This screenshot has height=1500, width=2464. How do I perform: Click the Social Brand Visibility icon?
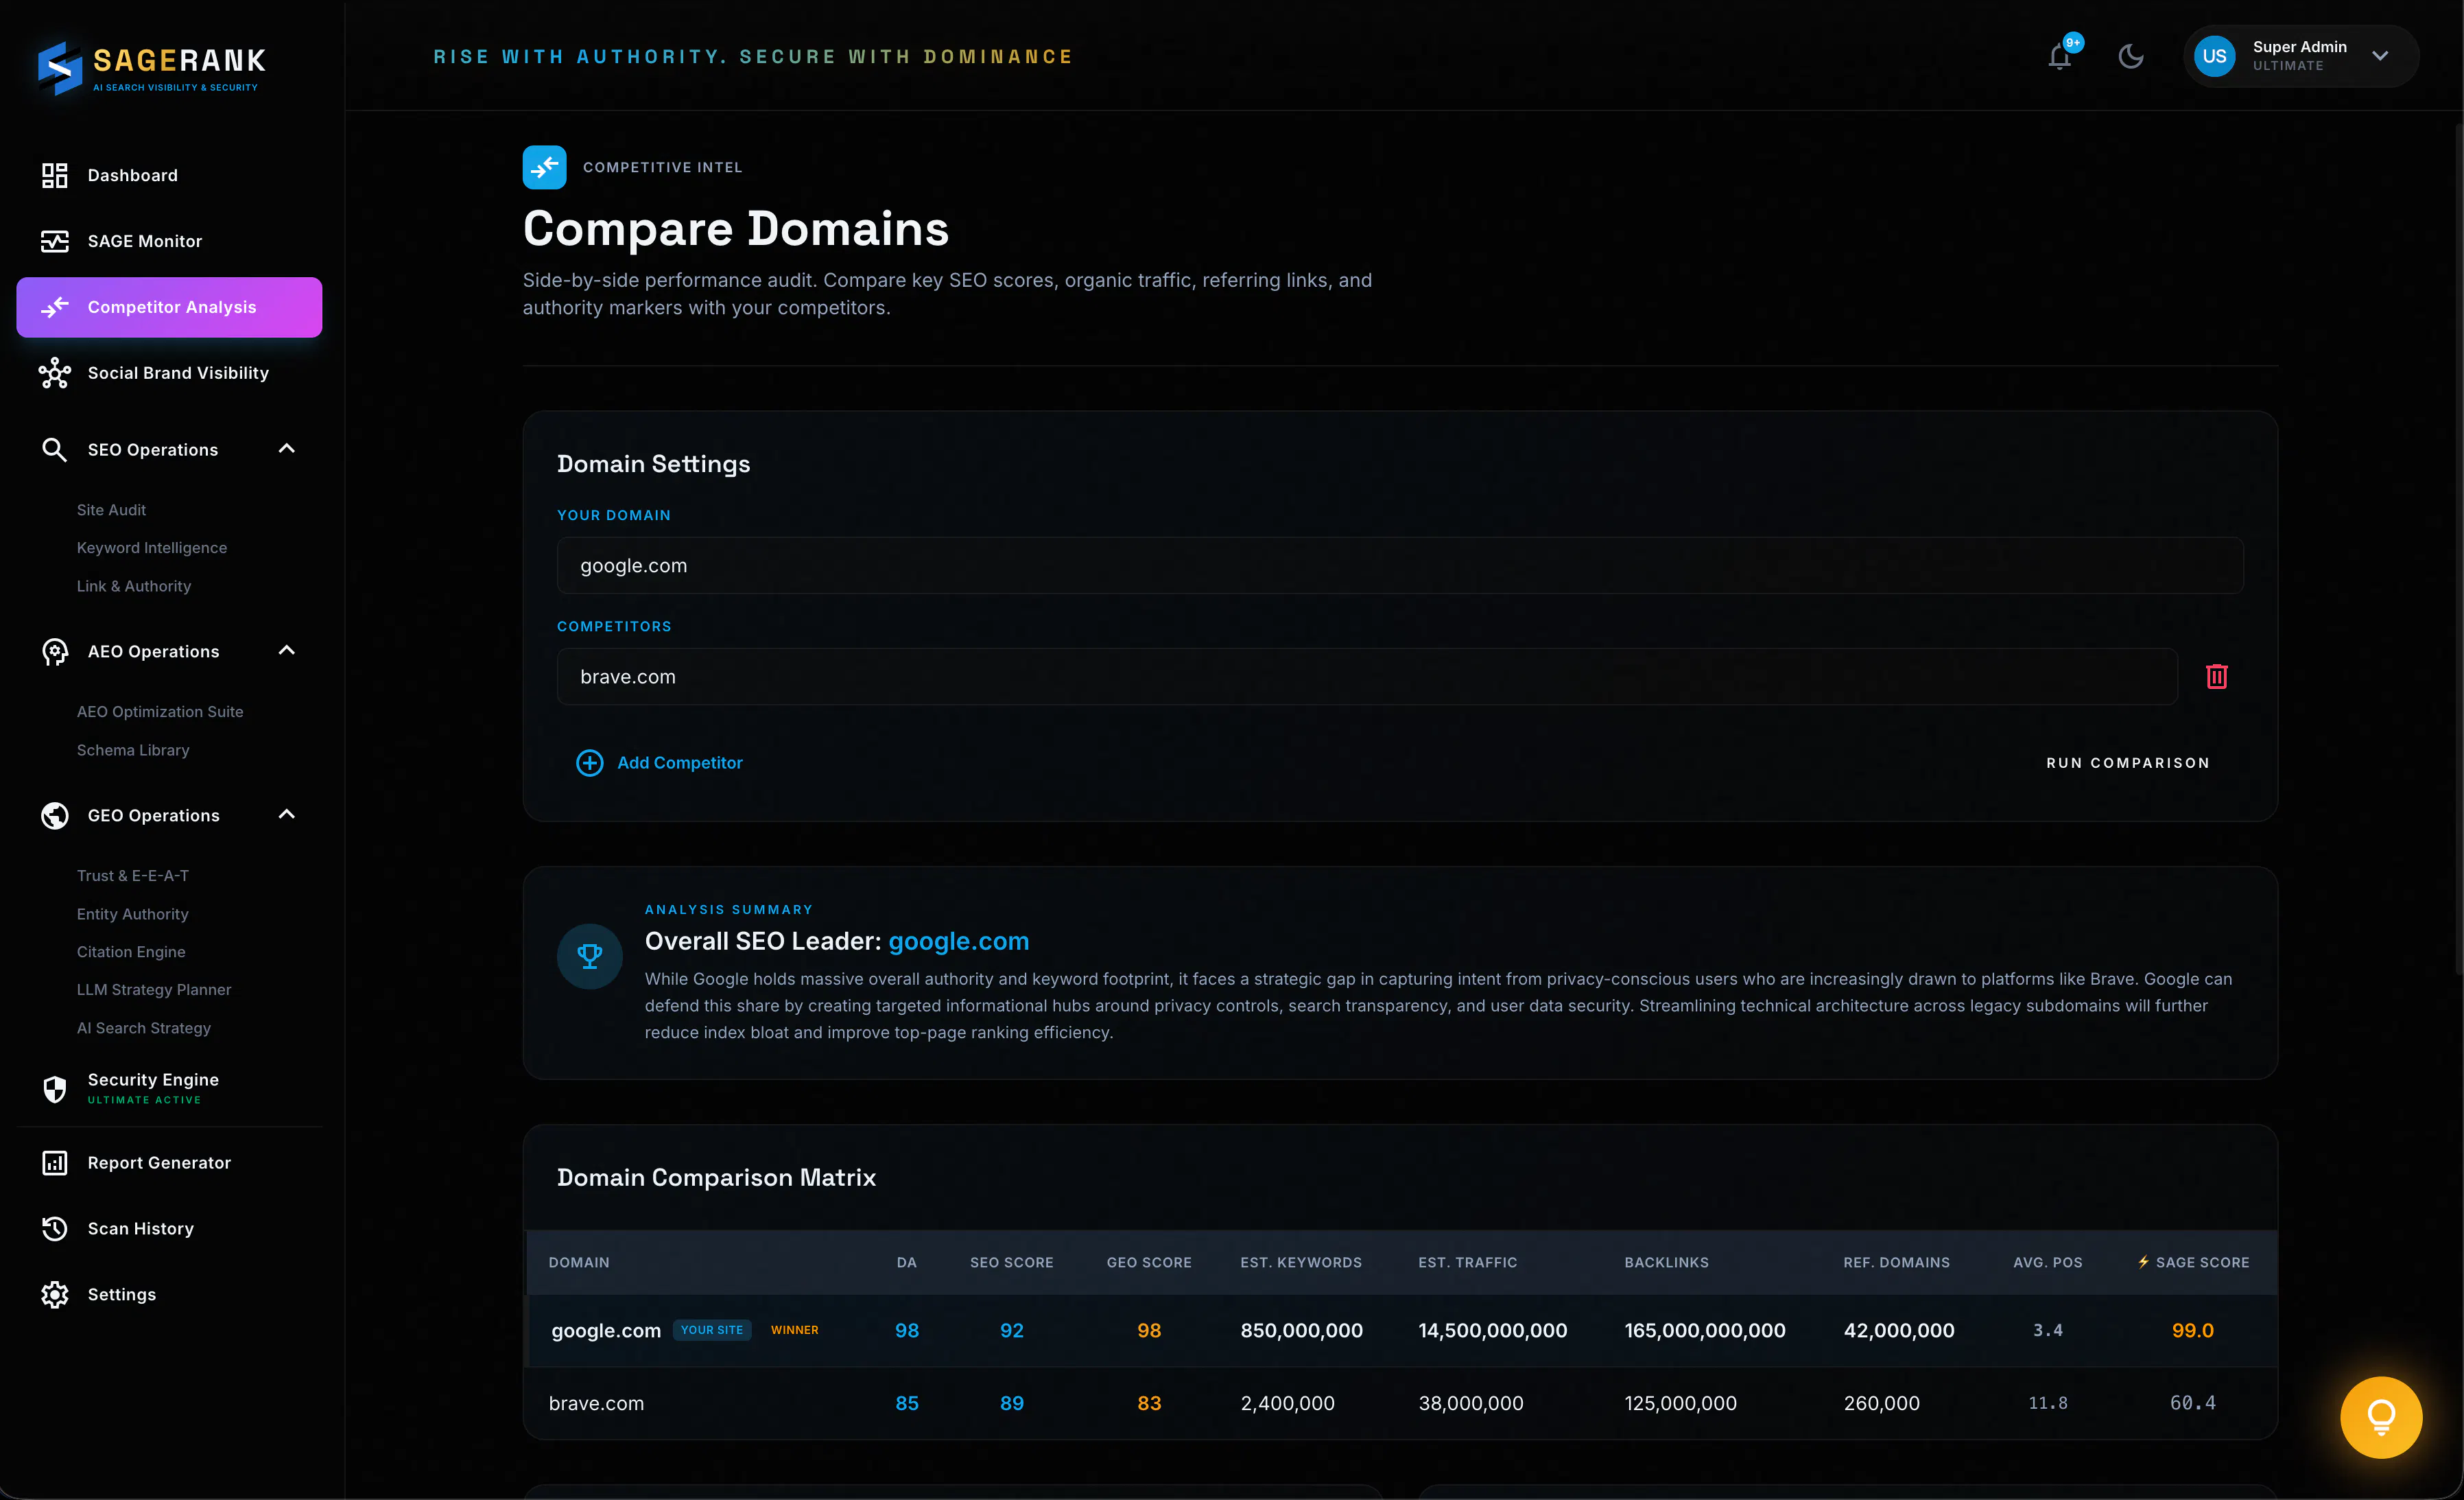[55, 373]
